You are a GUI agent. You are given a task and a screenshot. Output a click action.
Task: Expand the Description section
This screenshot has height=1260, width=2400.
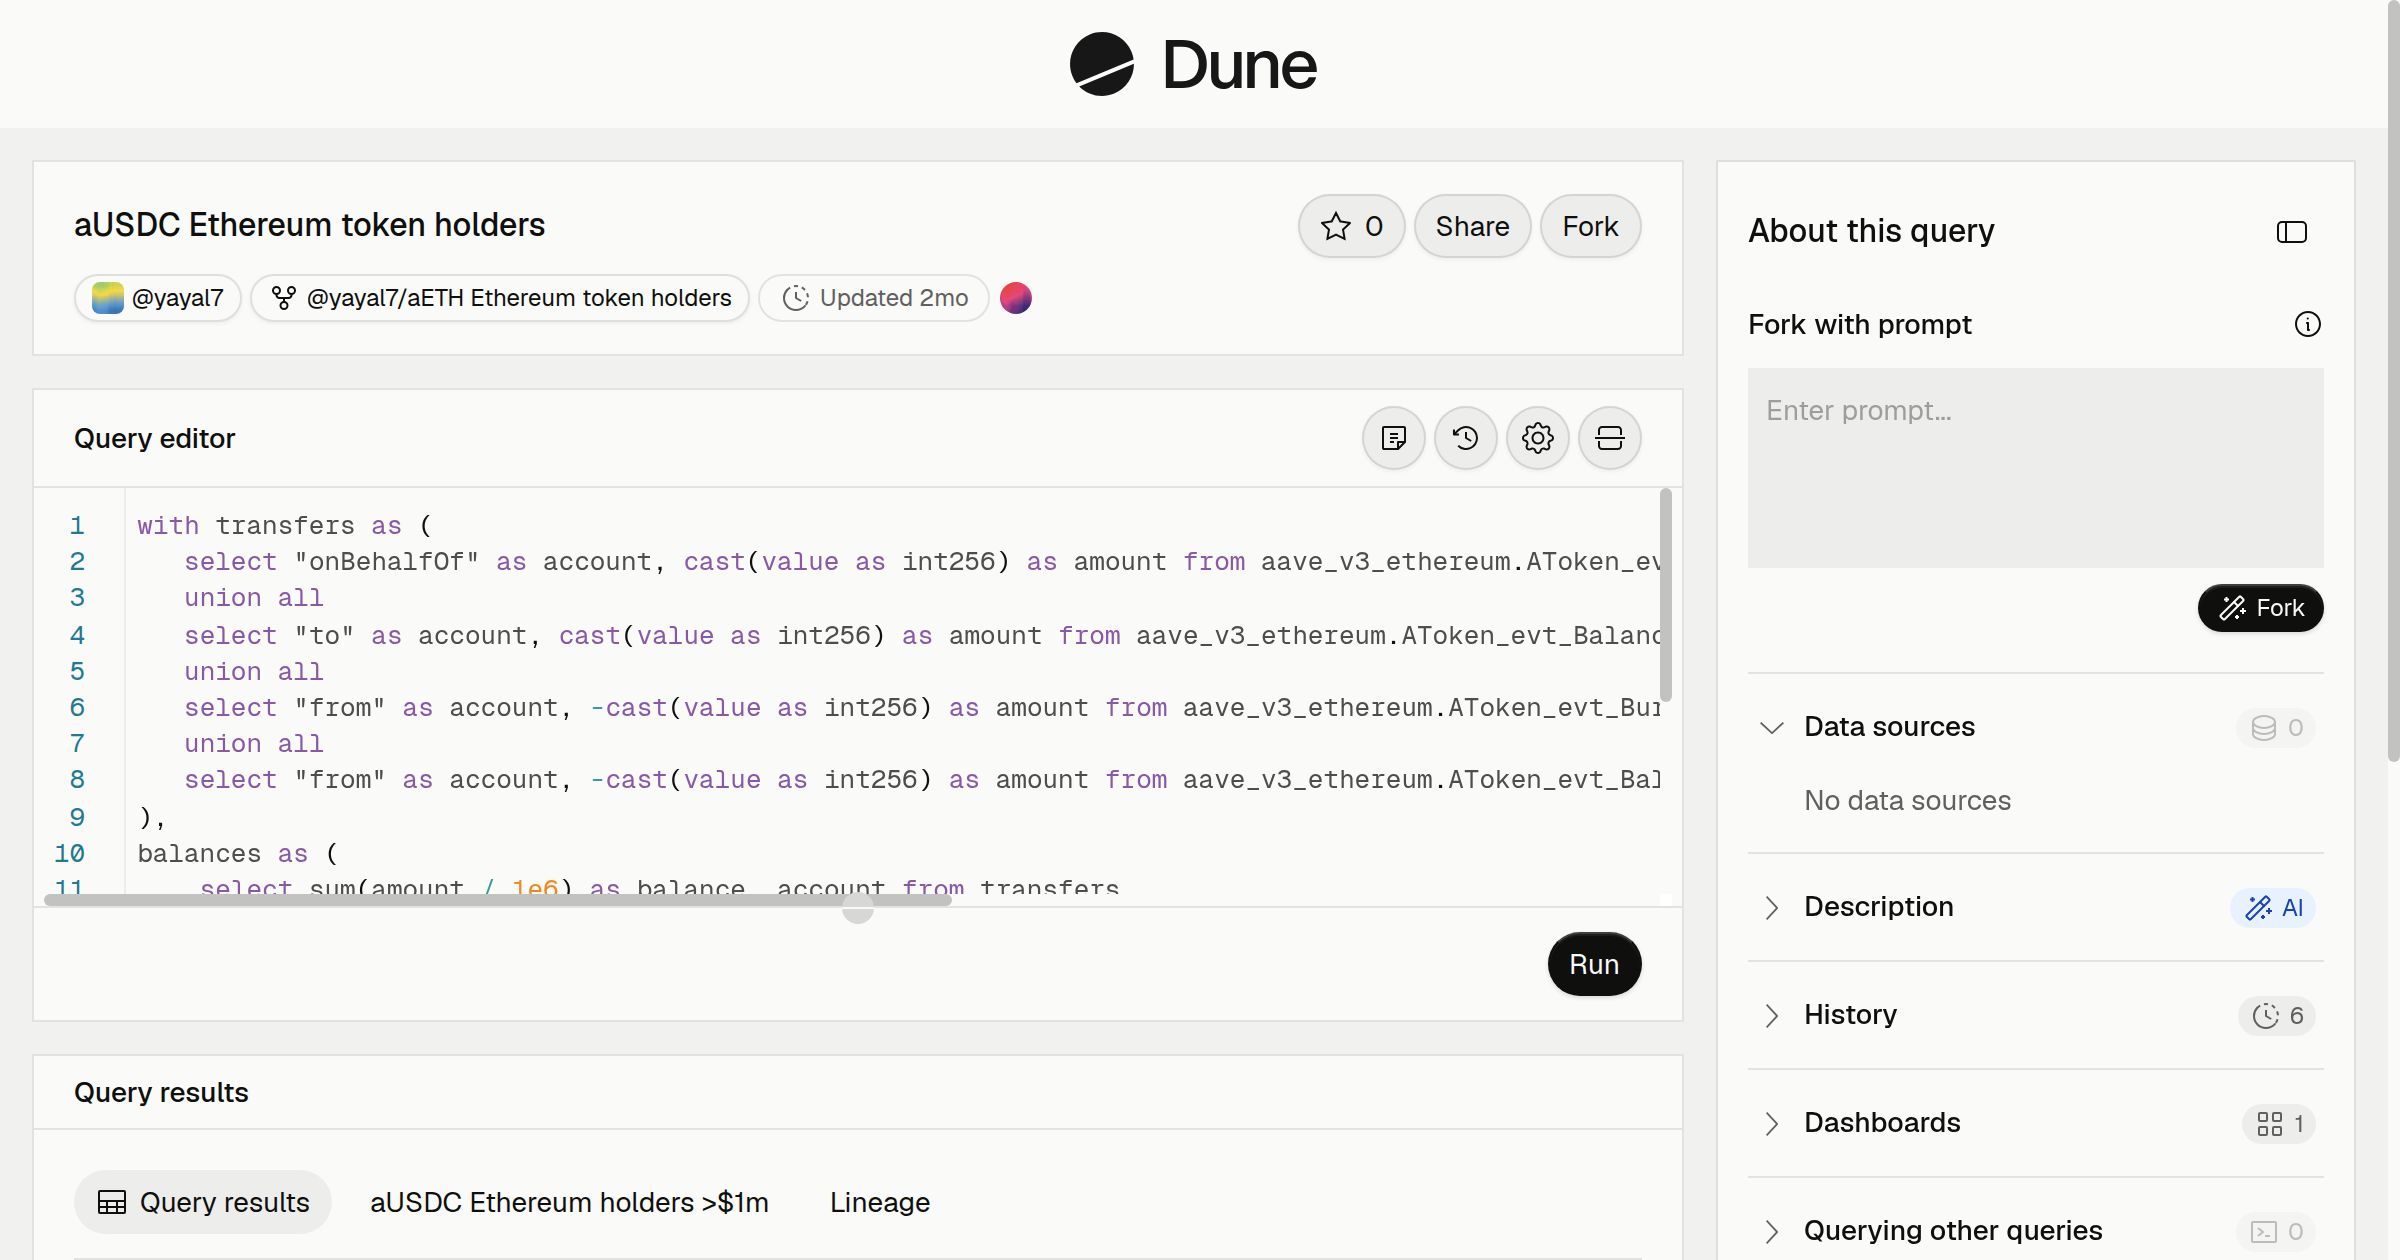click(x=1771, y=907)
